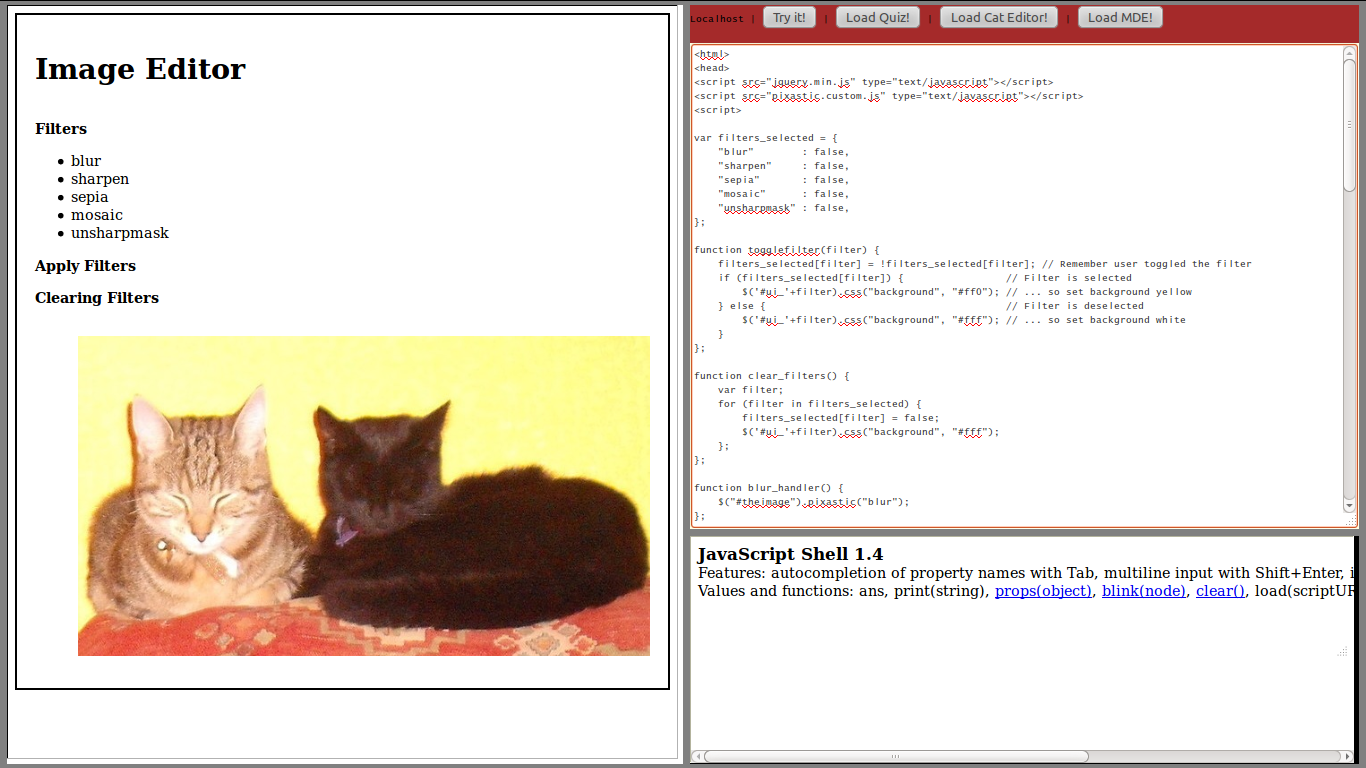The image size is (1366, 768).
Task: Click the shell pane's scroll-right arrow
Action: [1348, 756]
